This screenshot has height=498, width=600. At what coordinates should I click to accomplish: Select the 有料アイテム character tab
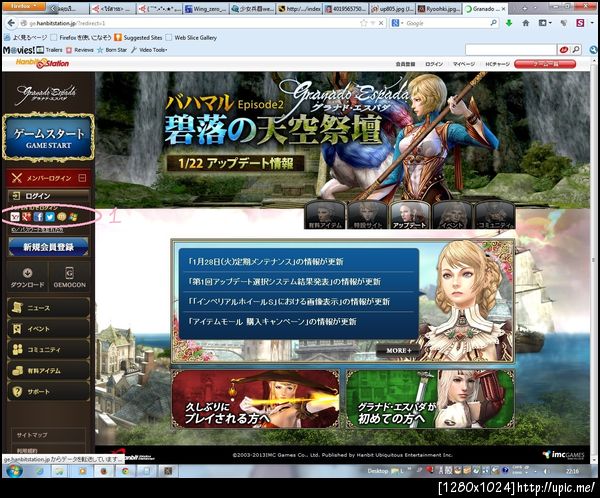325,215
